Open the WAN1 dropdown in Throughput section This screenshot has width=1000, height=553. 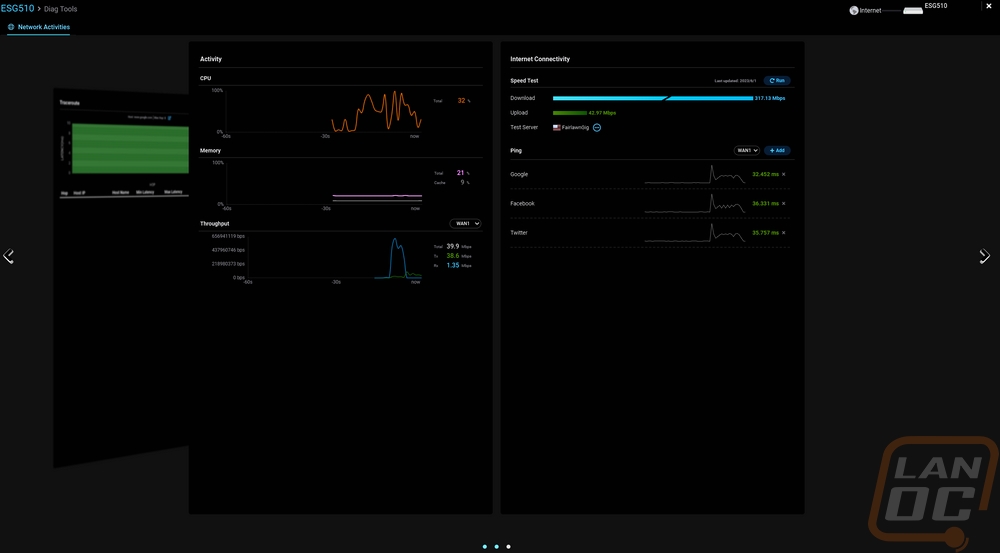point(465,223)
